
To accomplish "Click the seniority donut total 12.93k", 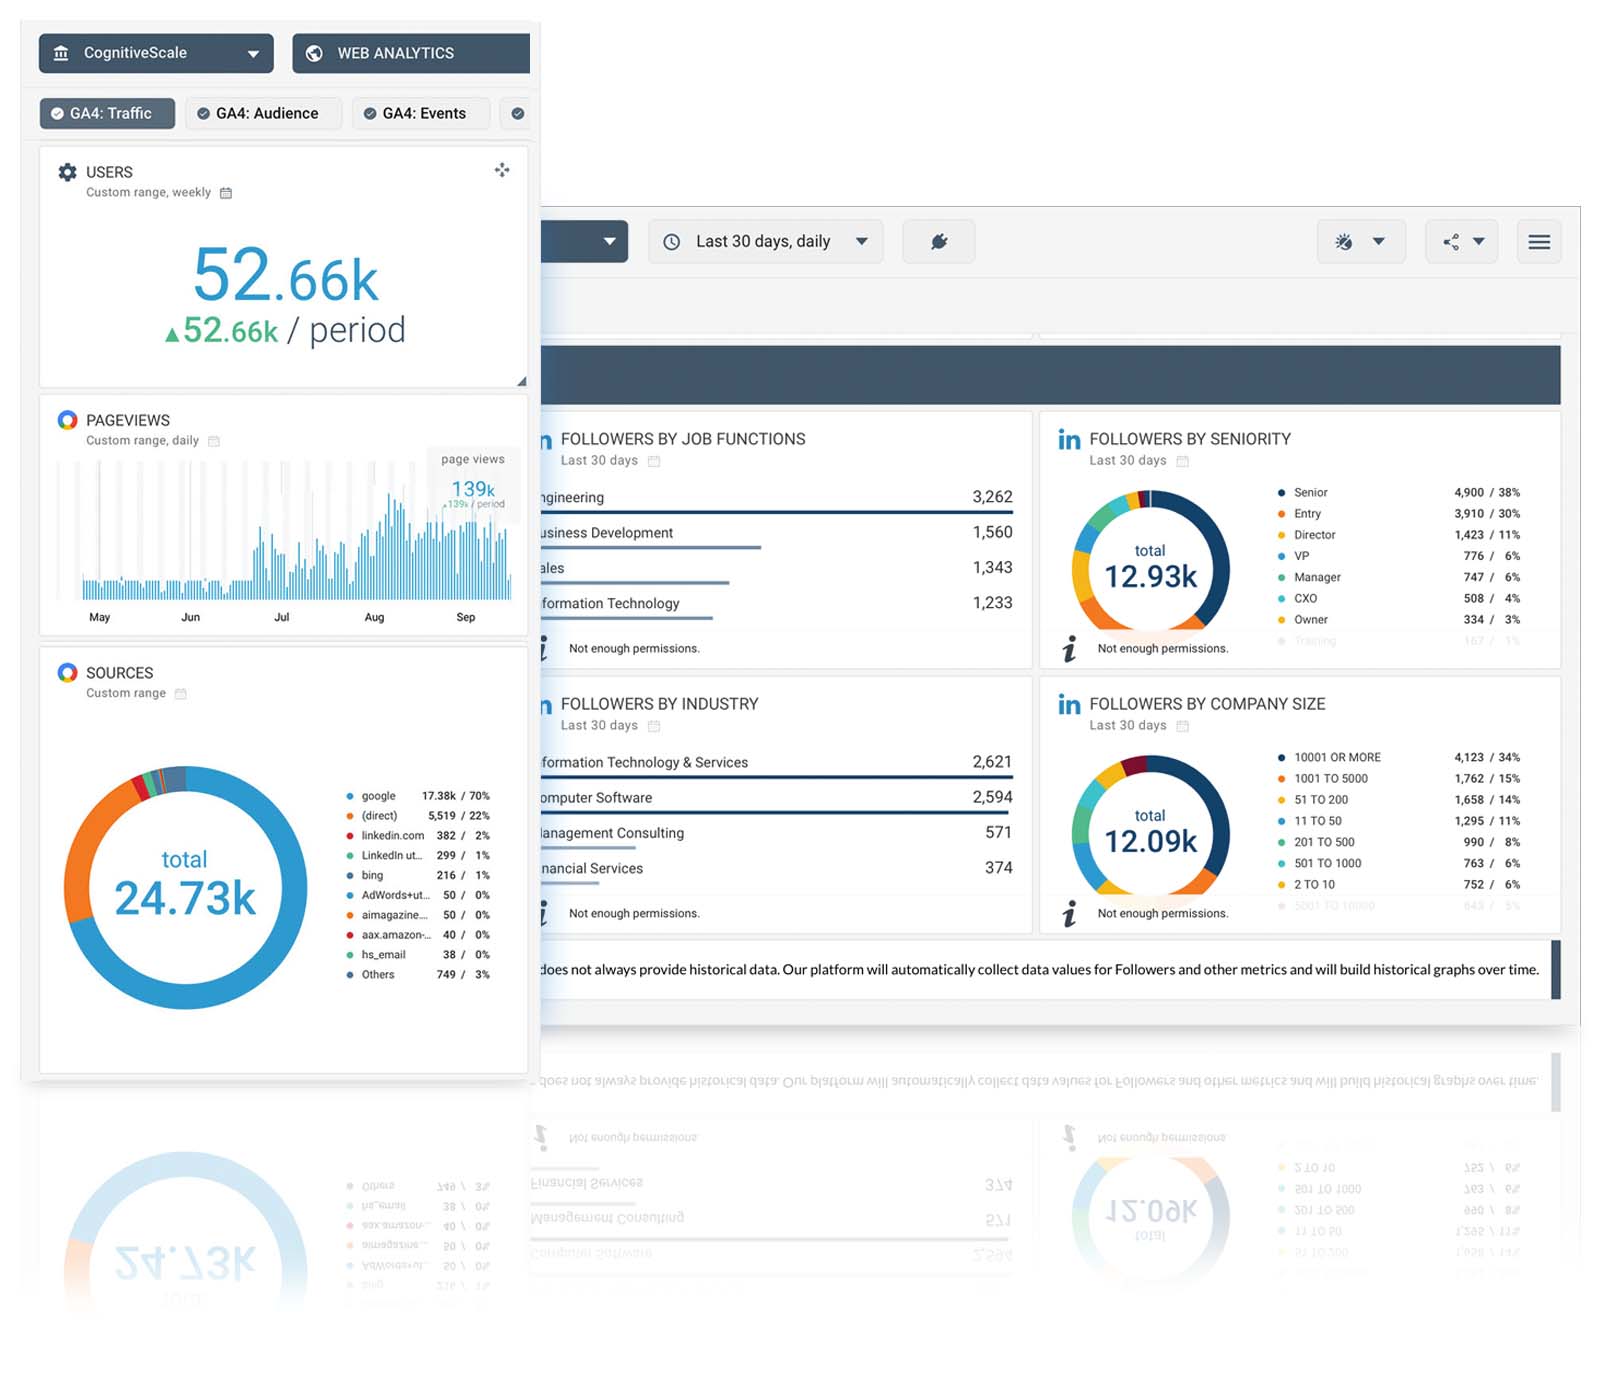I will click(x=1150, y=568).
